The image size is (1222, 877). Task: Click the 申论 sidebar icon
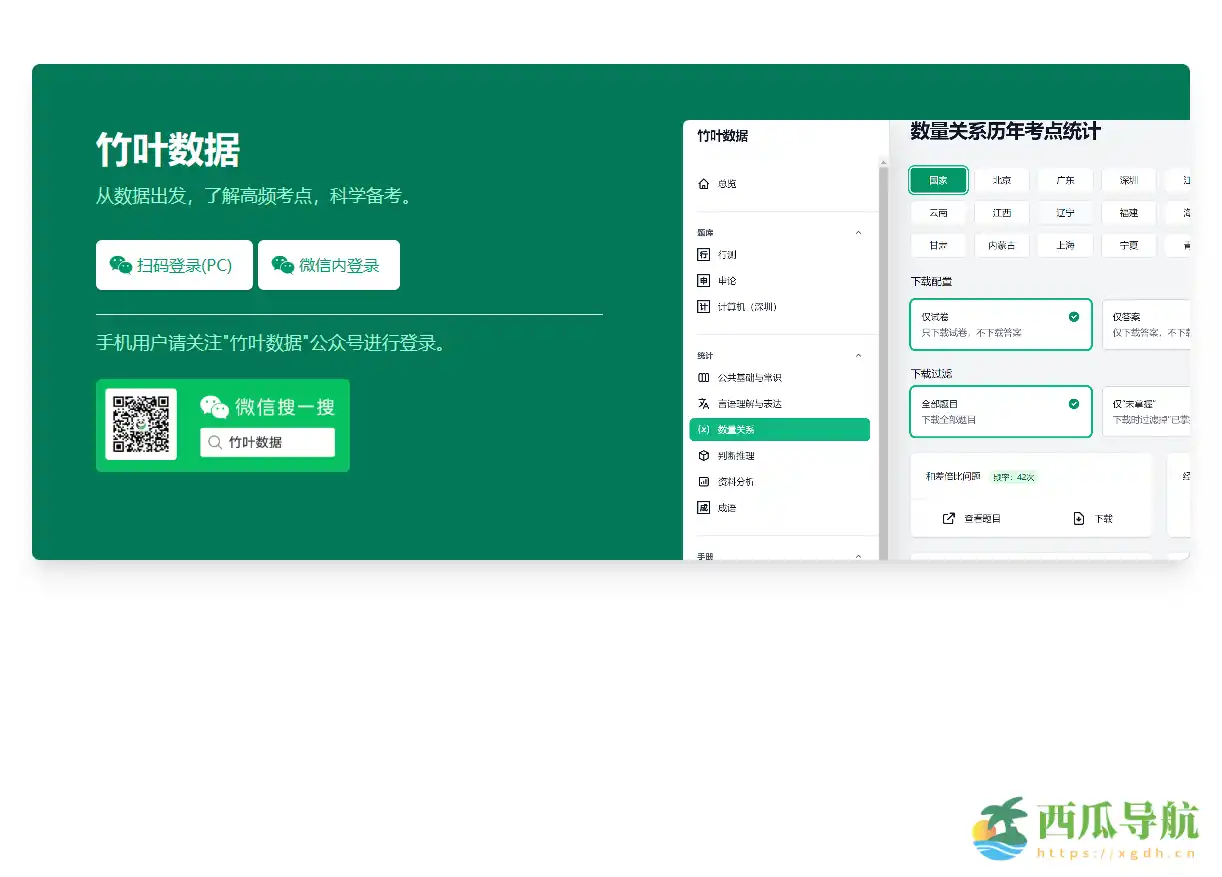[703, 280]
